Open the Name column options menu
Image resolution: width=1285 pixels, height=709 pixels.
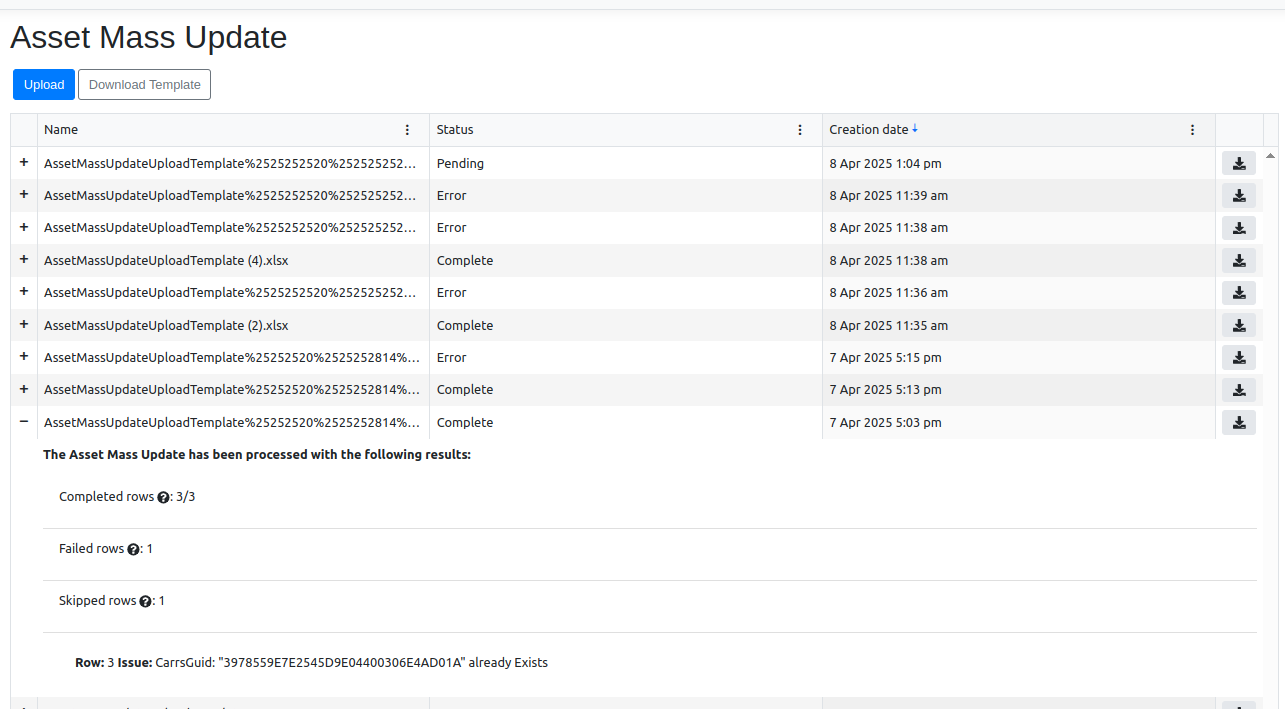click(407, 130)
